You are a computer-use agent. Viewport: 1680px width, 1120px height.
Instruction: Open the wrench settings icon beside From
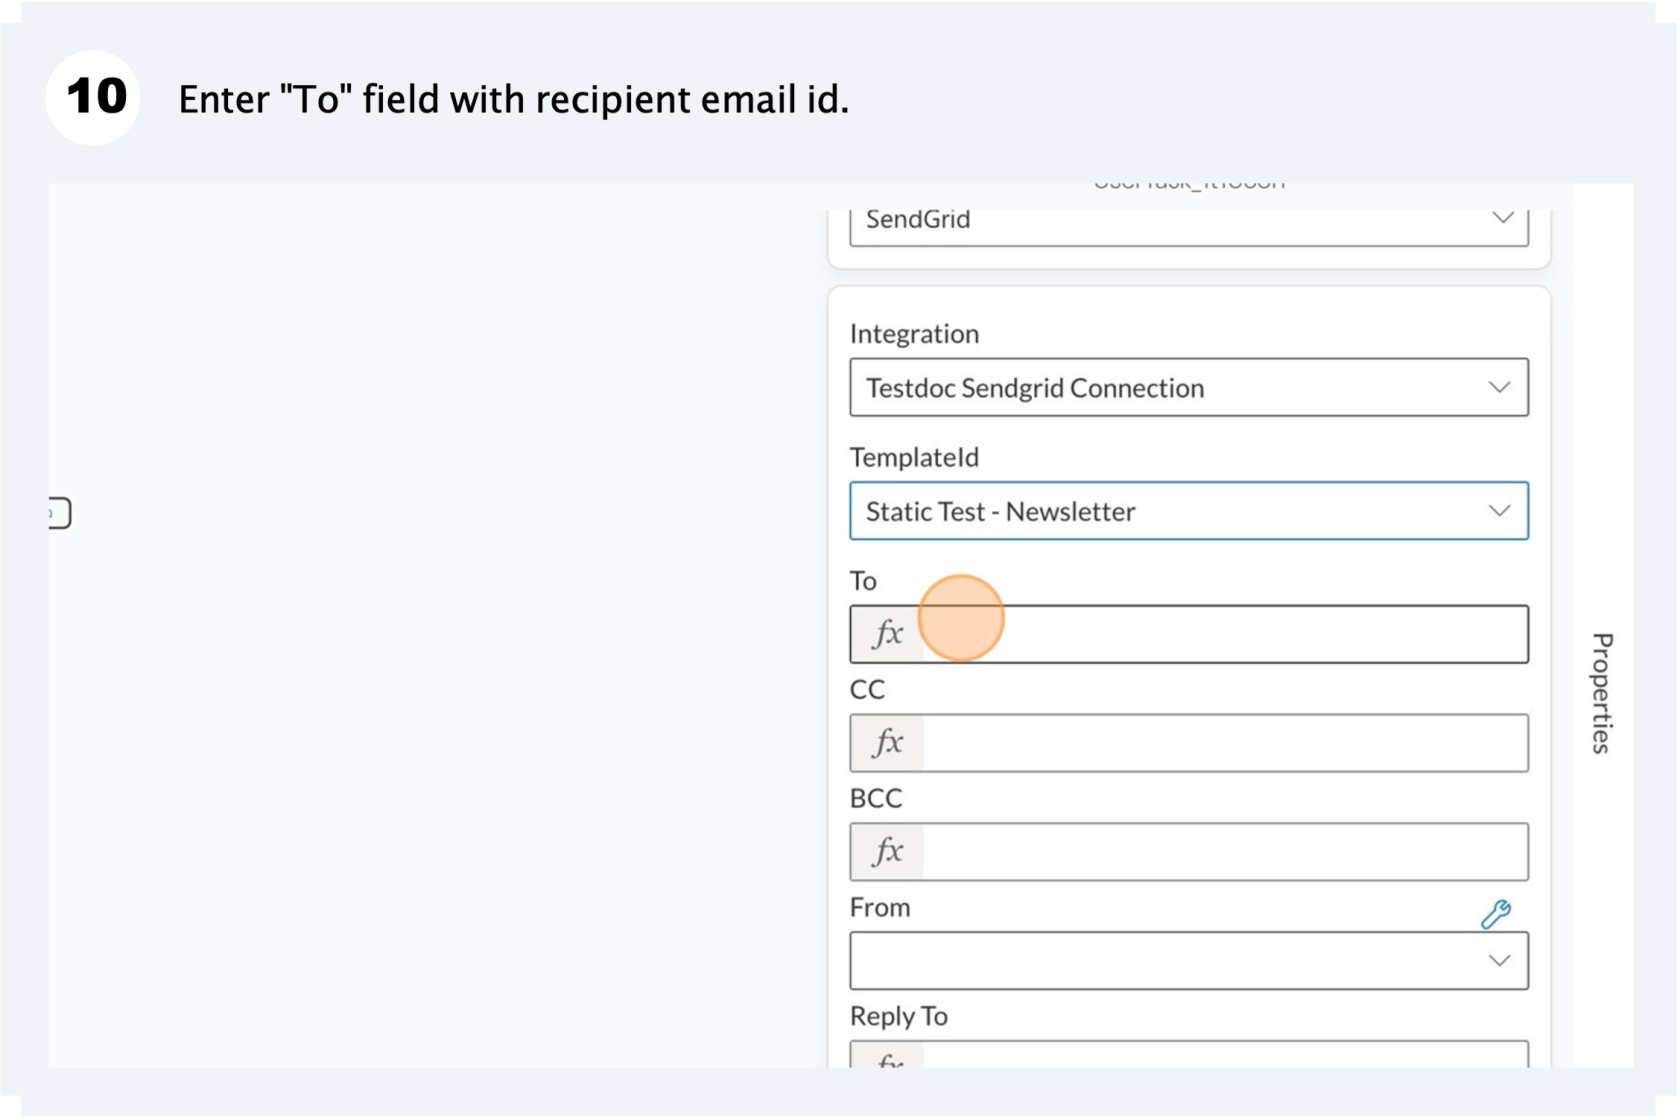(1496, 913)
